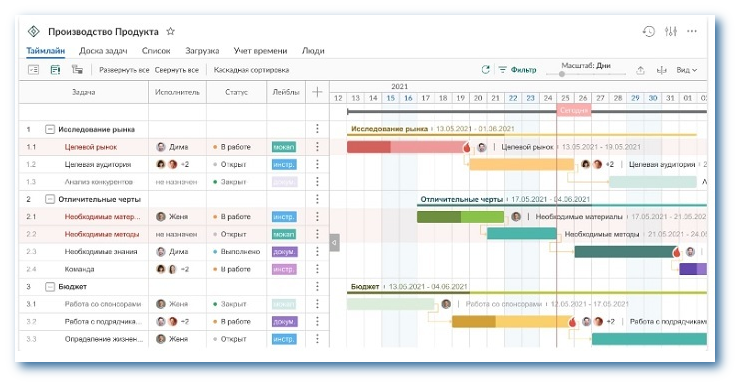Open row menu dots for Целевой рынок
Image resolution: width=740 pixels, height=387 pixels.
317,147
